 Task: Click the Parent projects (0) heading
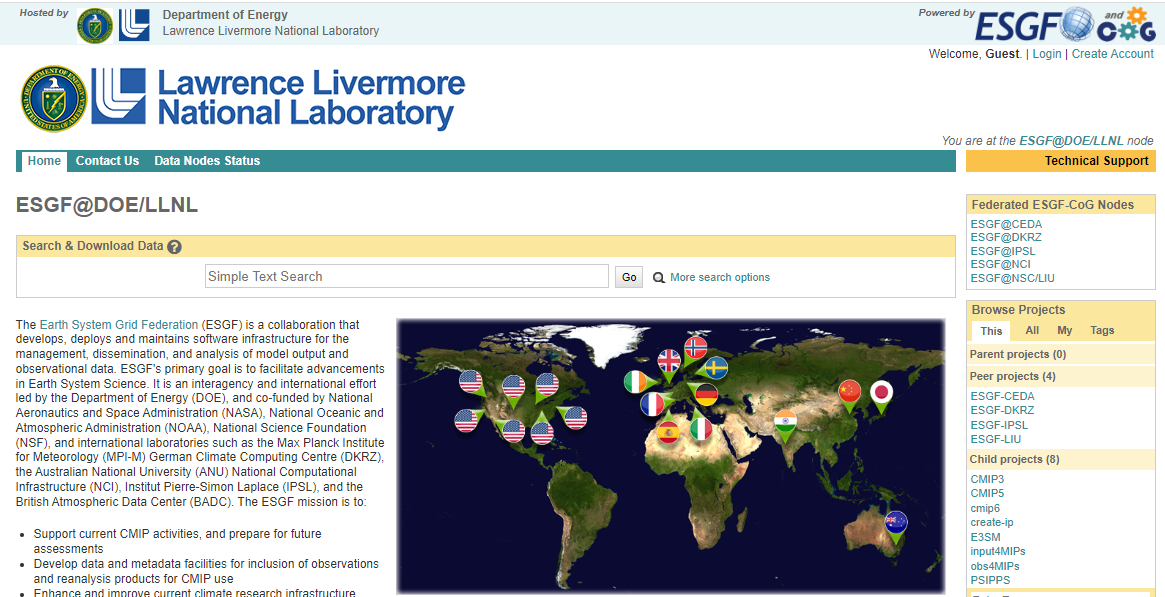click(1018, 355)
